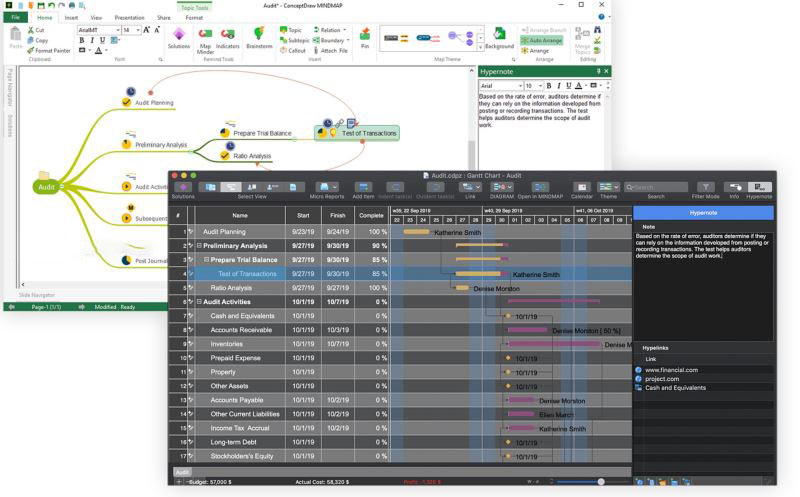Insert a Subtopic from the ribbon
The height and width of the screenshot is (497, 800).
click(x=294, y=40)
